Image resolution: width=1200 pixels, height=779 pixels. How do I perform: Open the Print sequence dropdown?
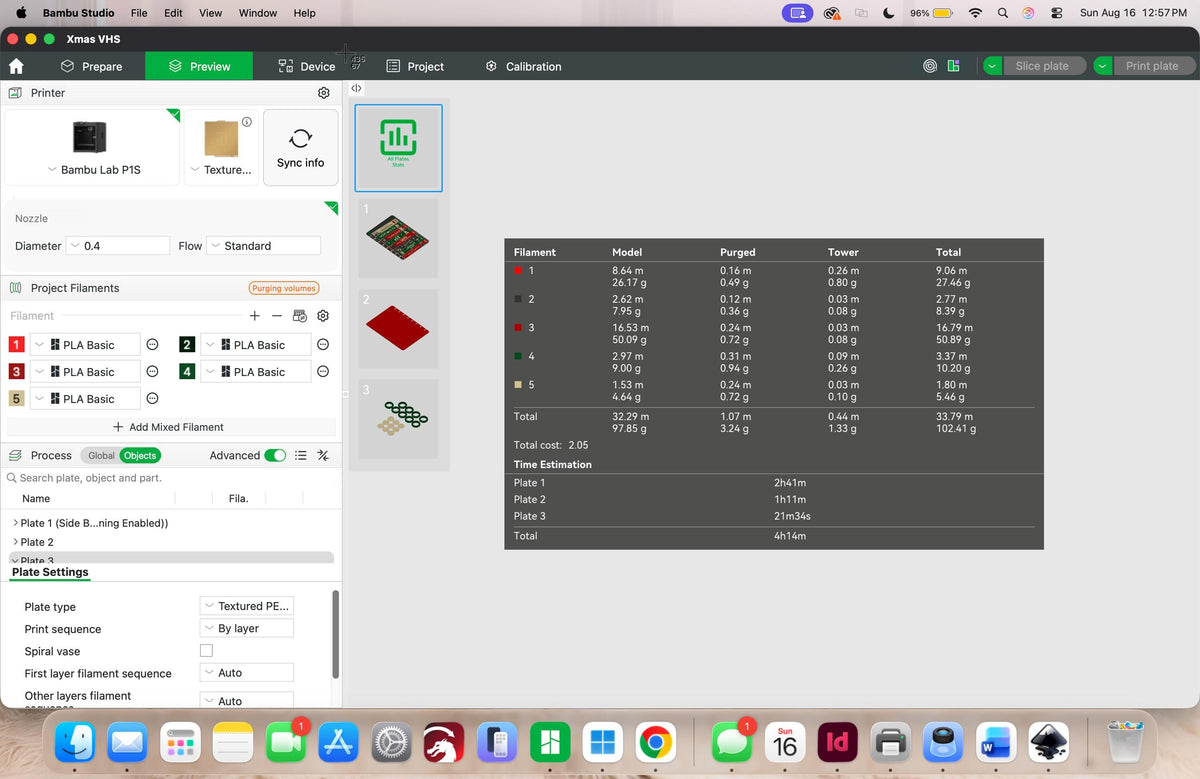[246, 628]
